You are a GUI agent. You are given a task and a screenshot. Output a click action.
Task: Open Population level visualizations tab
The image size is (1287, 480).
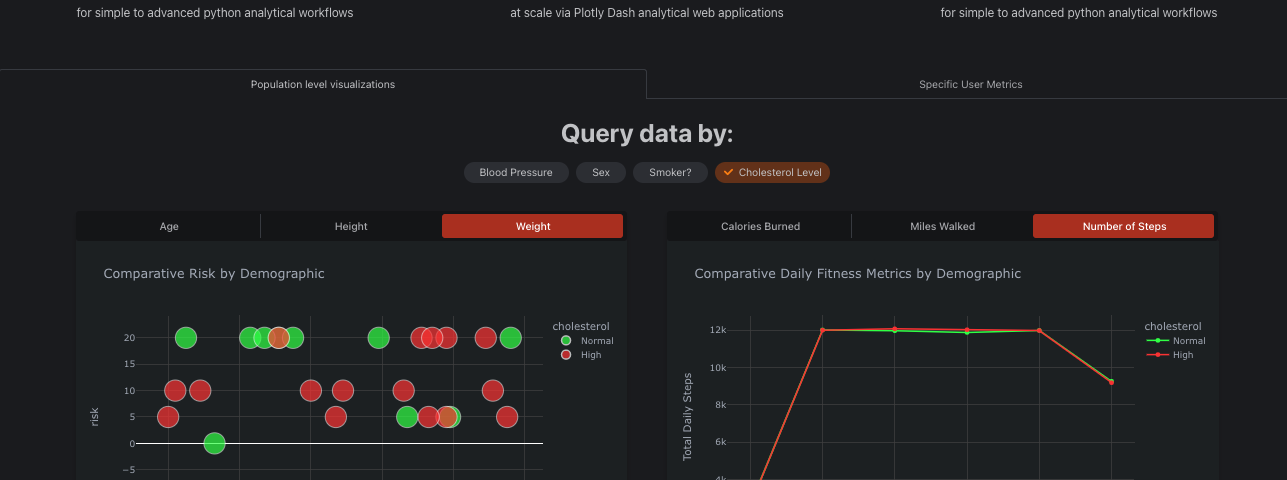click(323, 84)
